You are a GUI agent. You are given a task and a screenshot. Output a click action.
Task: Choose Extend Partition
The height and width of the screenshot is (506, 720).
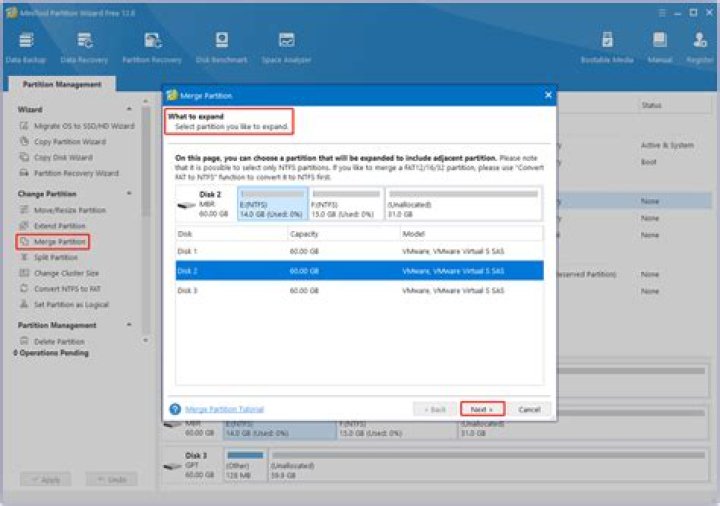[60, 226]
